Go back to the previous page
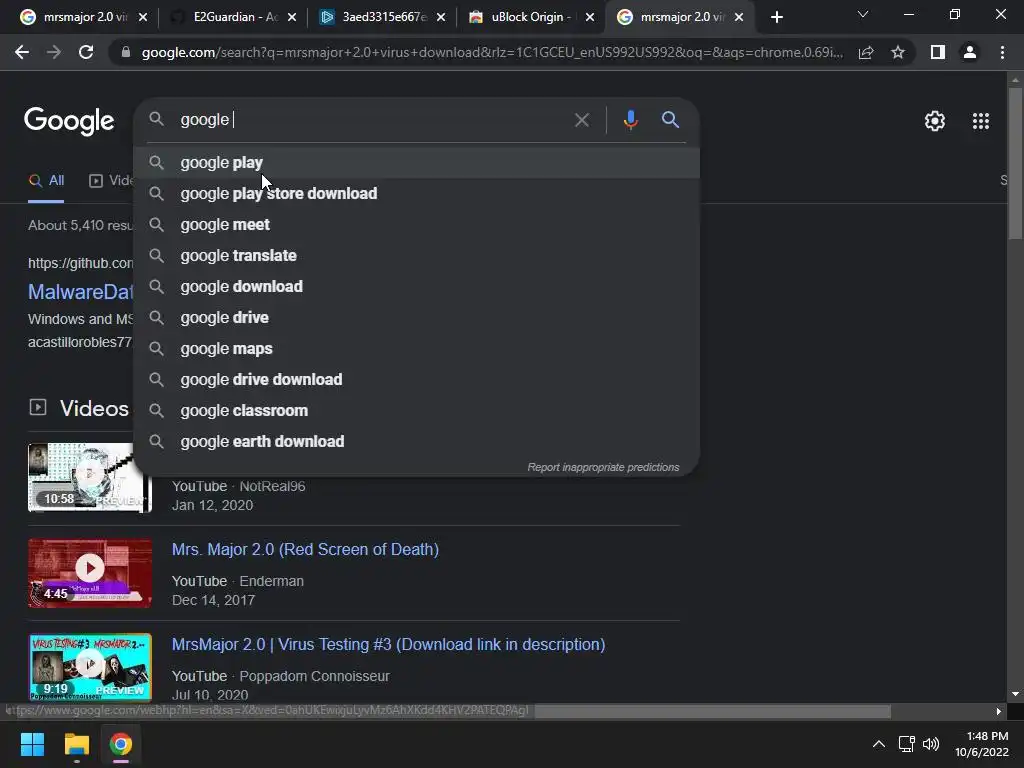The height and width of the screenshot is (768, 1024). tap(22, 52)
